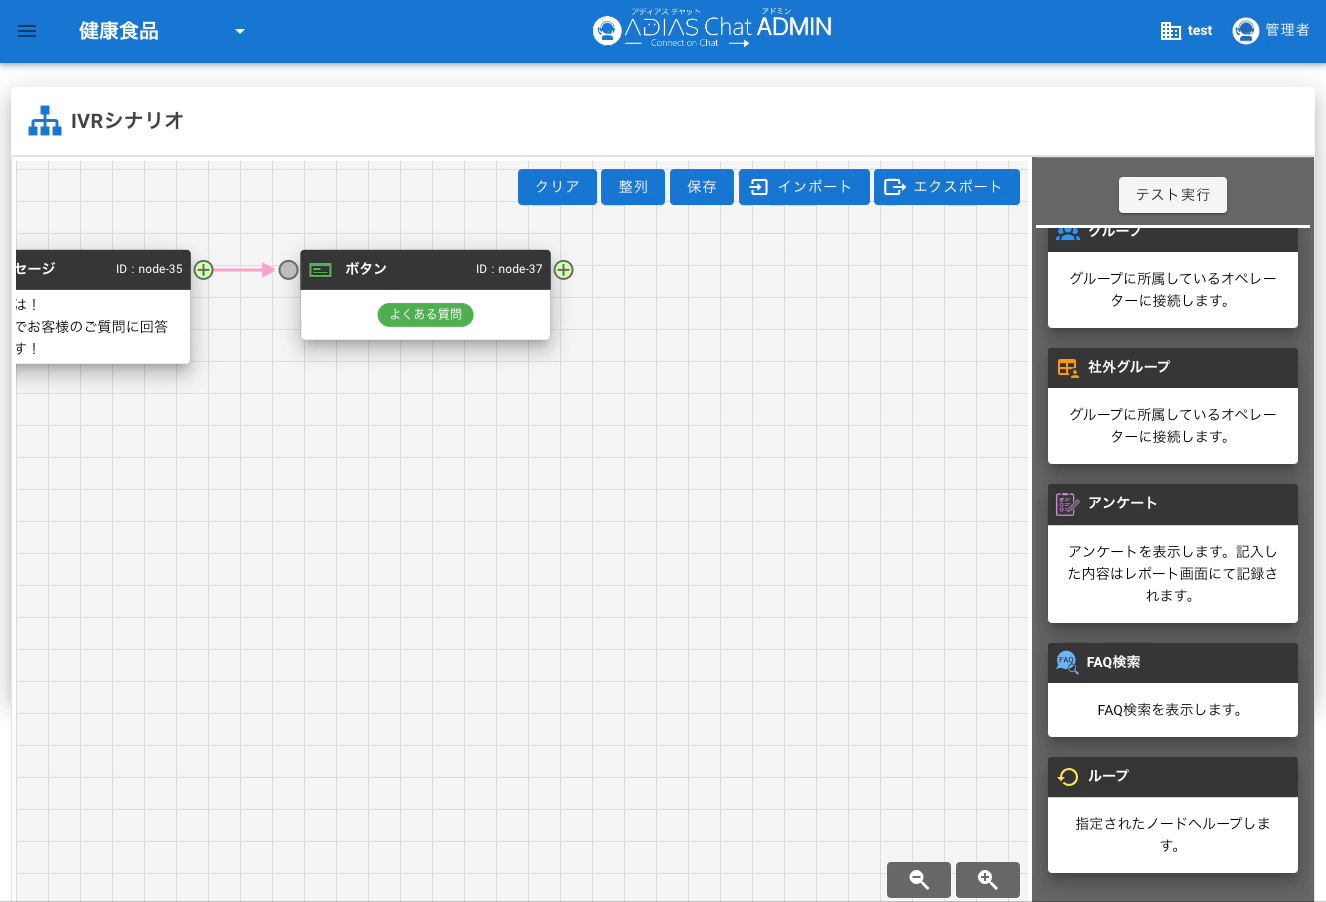Click the よくある質問 green chip
This screenshot has width=1326, height=902.
[x=425, y=314]
